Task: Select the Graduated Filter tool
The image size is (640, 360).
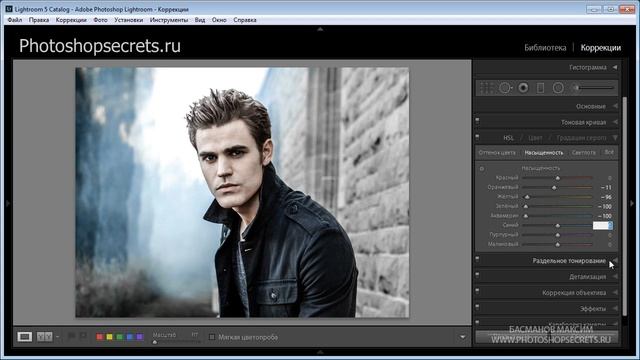Action: (540, 88)
